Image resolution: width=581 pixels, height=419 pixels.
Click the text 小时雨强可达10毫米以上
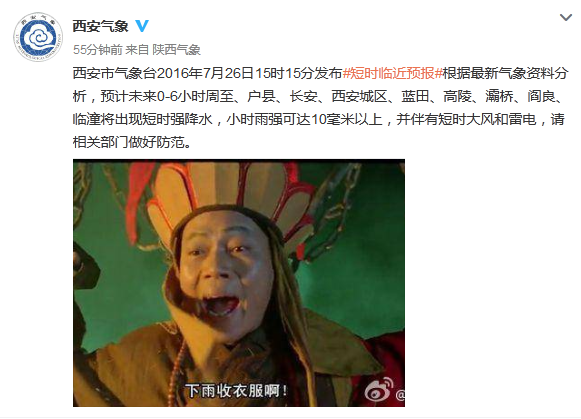(305, 119)
